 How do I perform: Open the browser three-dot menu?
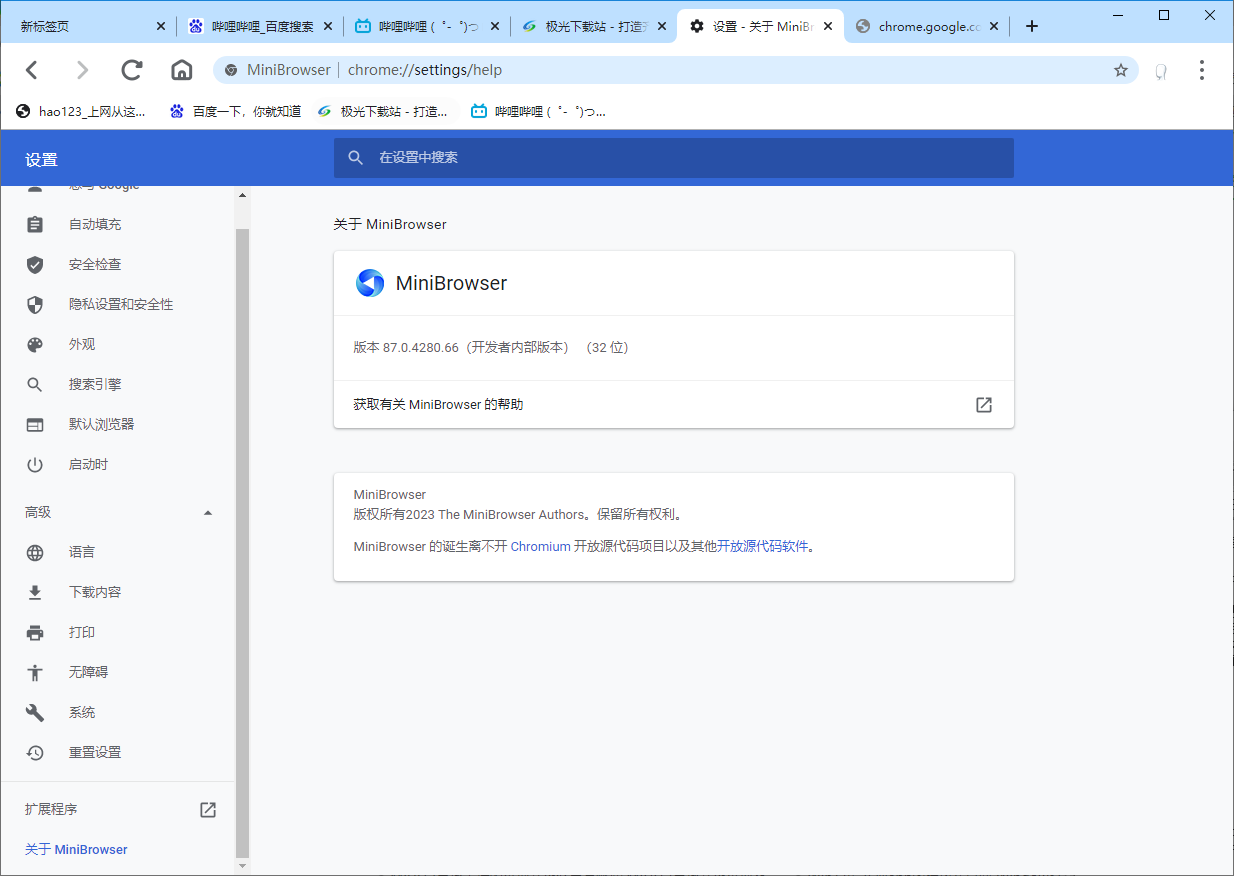coord(1201,70)
